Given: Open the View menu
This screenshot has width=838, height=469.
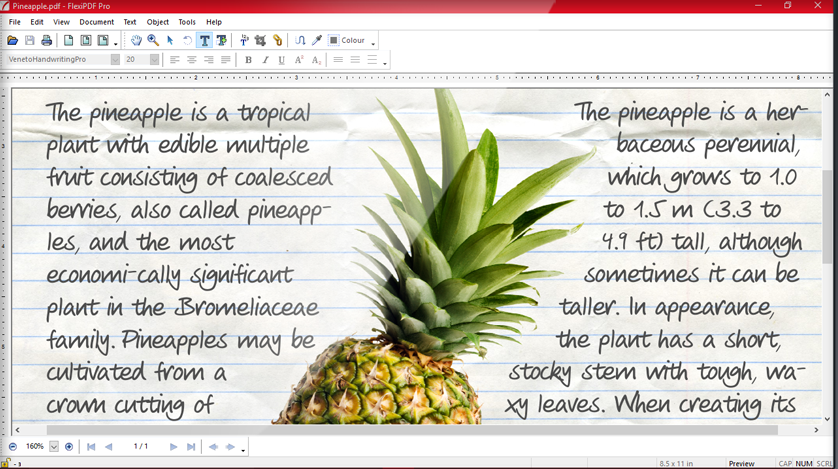Looking at the screenshot, I should click(61, 22).
